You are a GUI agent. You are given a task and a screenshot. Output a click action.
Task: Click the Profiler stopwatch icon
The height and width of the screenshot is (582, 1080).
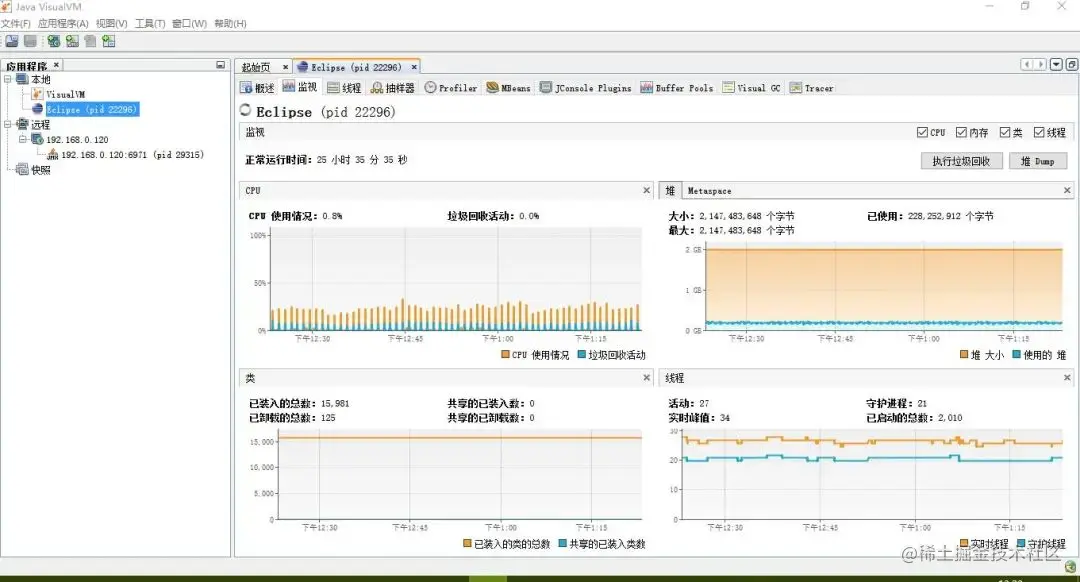click(x=430, y=87)
